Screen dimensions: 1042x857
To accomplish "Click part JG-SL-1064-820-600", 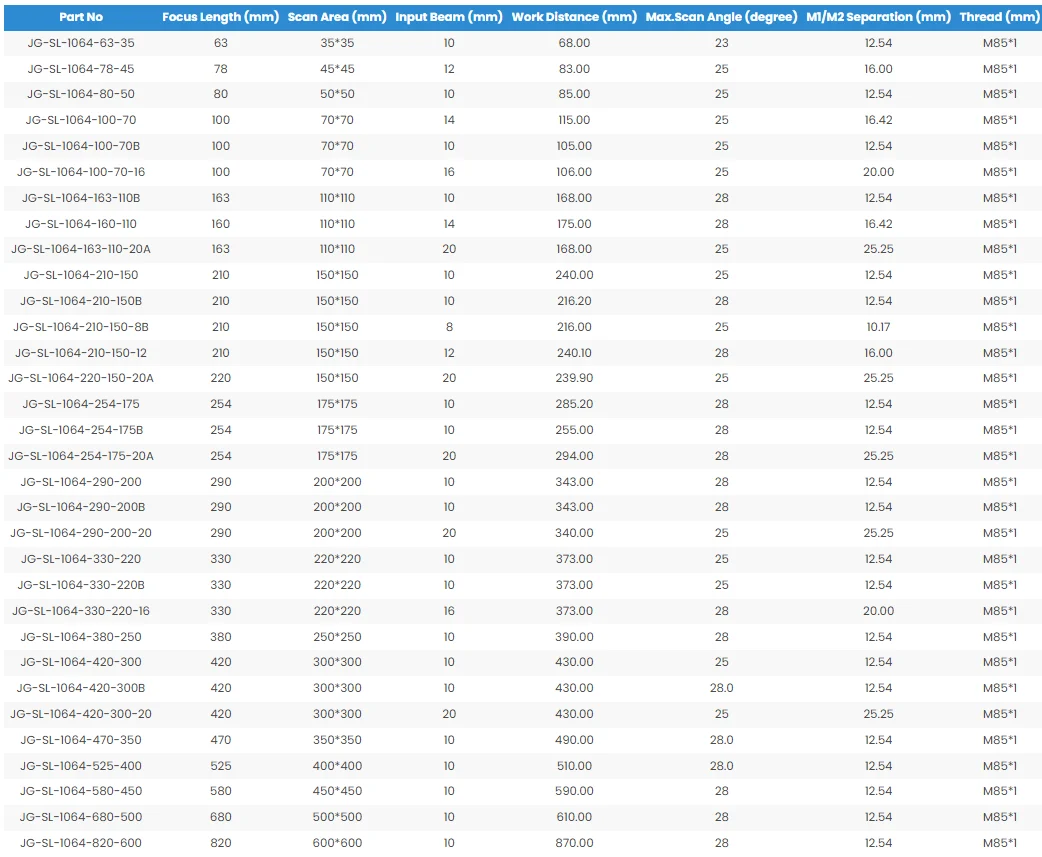I will point(81,843).
